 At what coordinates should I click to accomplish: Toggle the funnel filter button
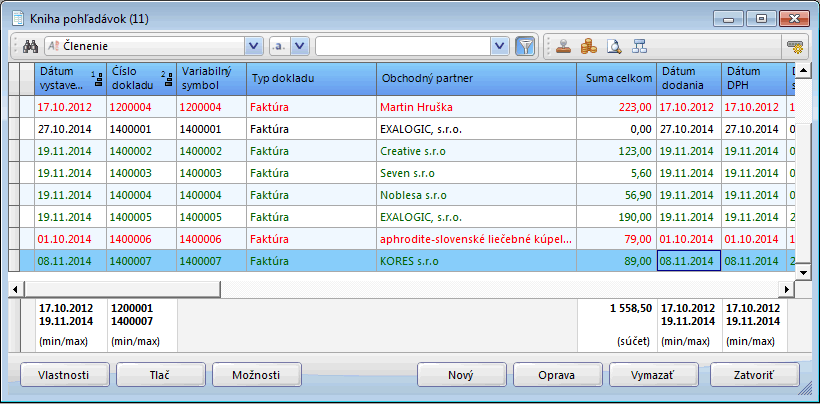525,46
